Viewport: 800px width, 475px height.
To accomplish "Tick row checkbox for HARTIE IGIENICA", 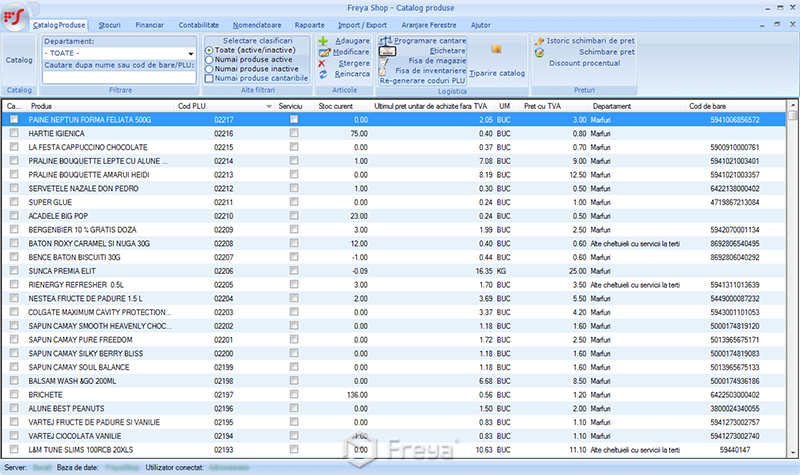I will pos(14,133).
